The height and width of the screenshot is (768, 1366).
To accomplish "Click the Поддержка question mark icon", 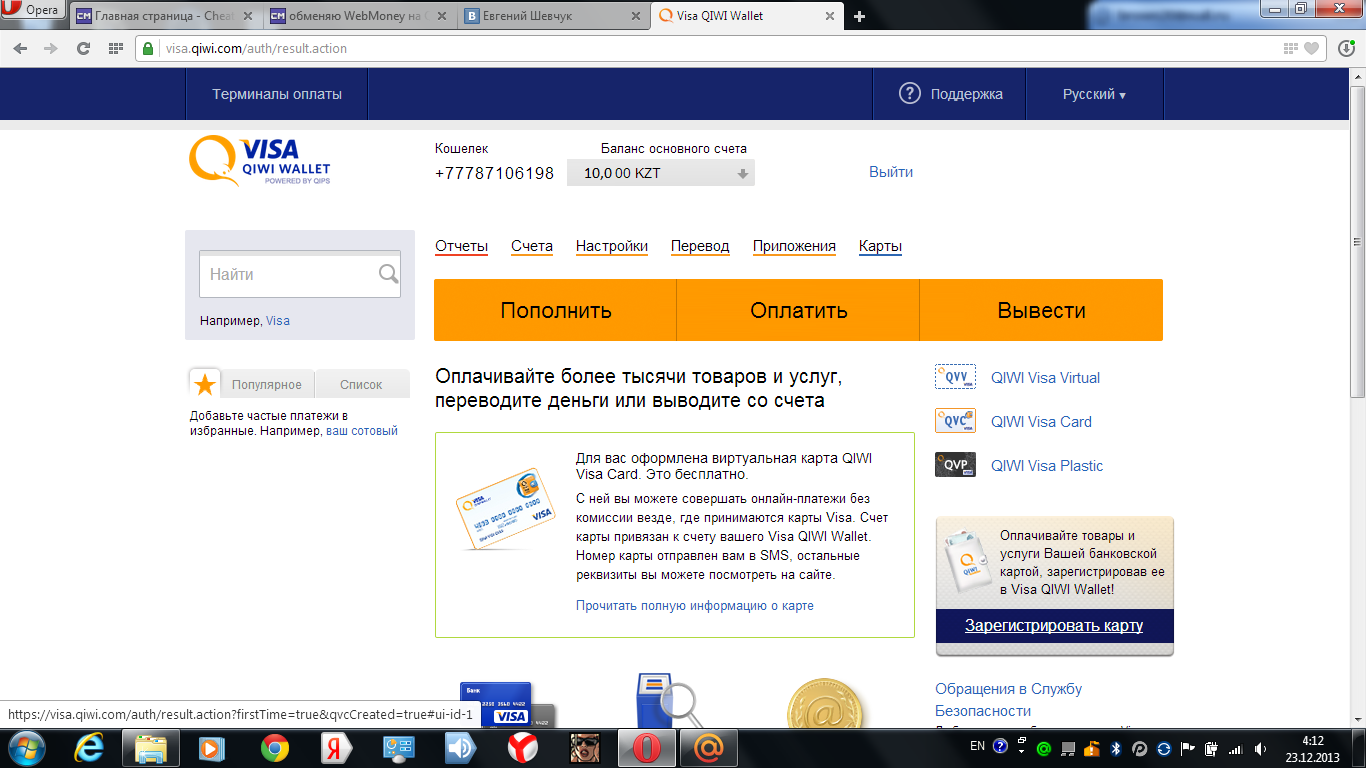I will pyautogui.click(x=909, y=93).
